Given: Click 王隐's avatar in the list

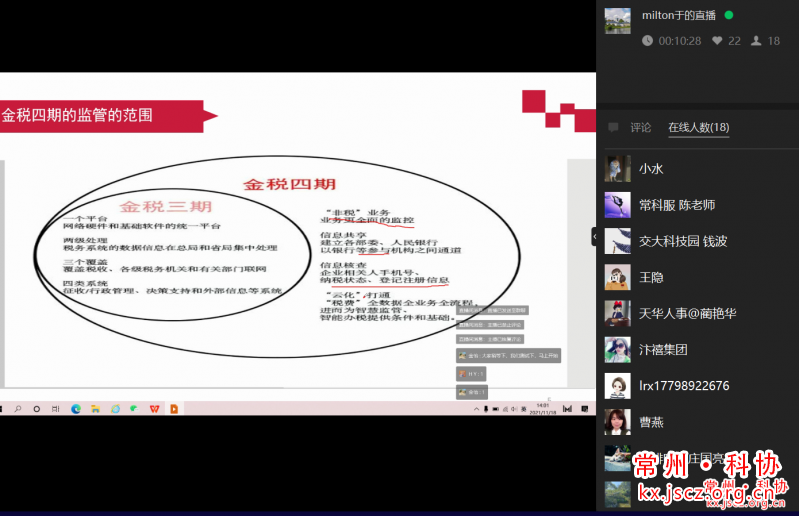Looking at the screenshot, I should (618, 277).
